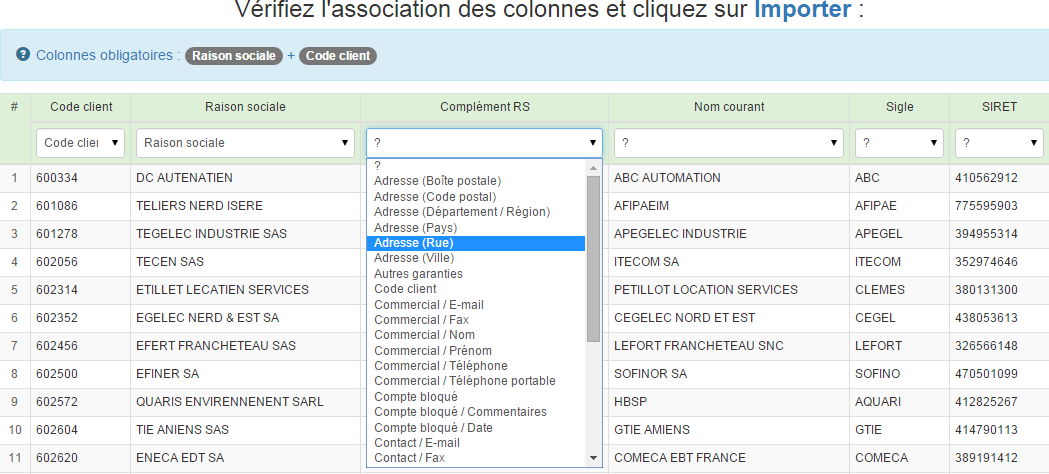Pick 'Contact / Fax' list entry
The height and width of the screenshot is (474, 1049).
pyautogui.click(x=409, y=458)
